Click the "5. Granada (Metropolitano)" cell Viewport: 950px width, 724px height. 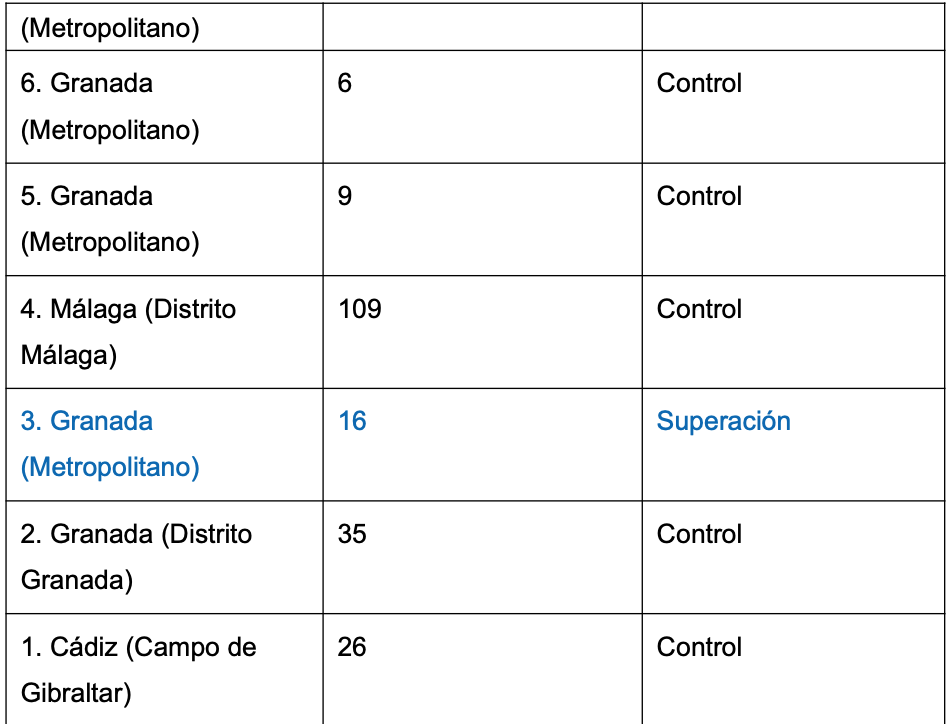point(110,219)
